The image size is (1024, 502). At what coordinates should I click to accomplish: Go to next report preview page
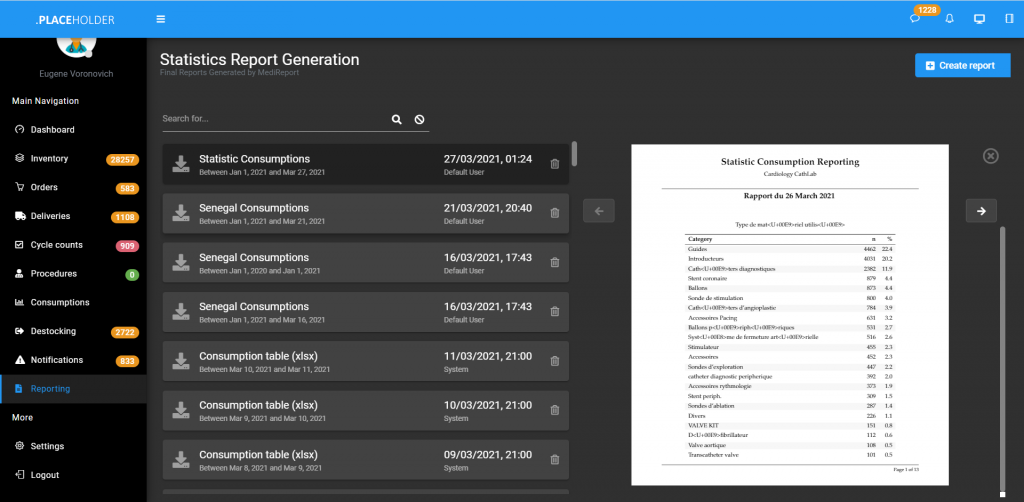pyautogui.click(x=981, y=211)
